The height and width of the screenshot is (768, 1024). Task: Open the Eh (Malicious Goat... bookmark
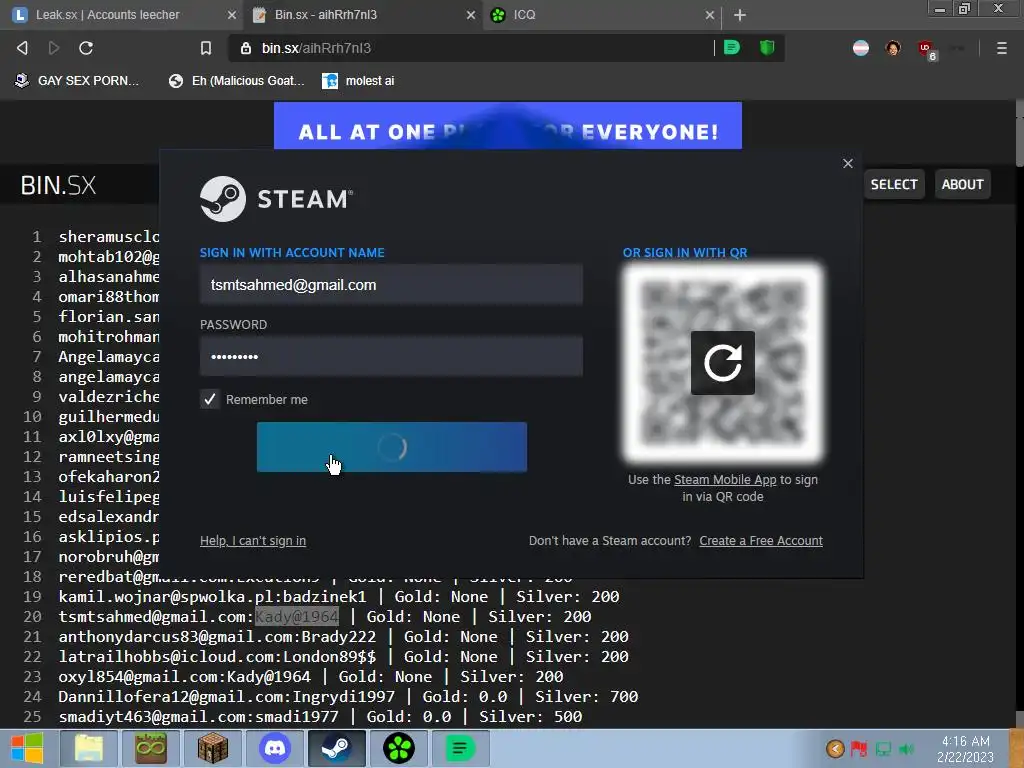(236, 81)
